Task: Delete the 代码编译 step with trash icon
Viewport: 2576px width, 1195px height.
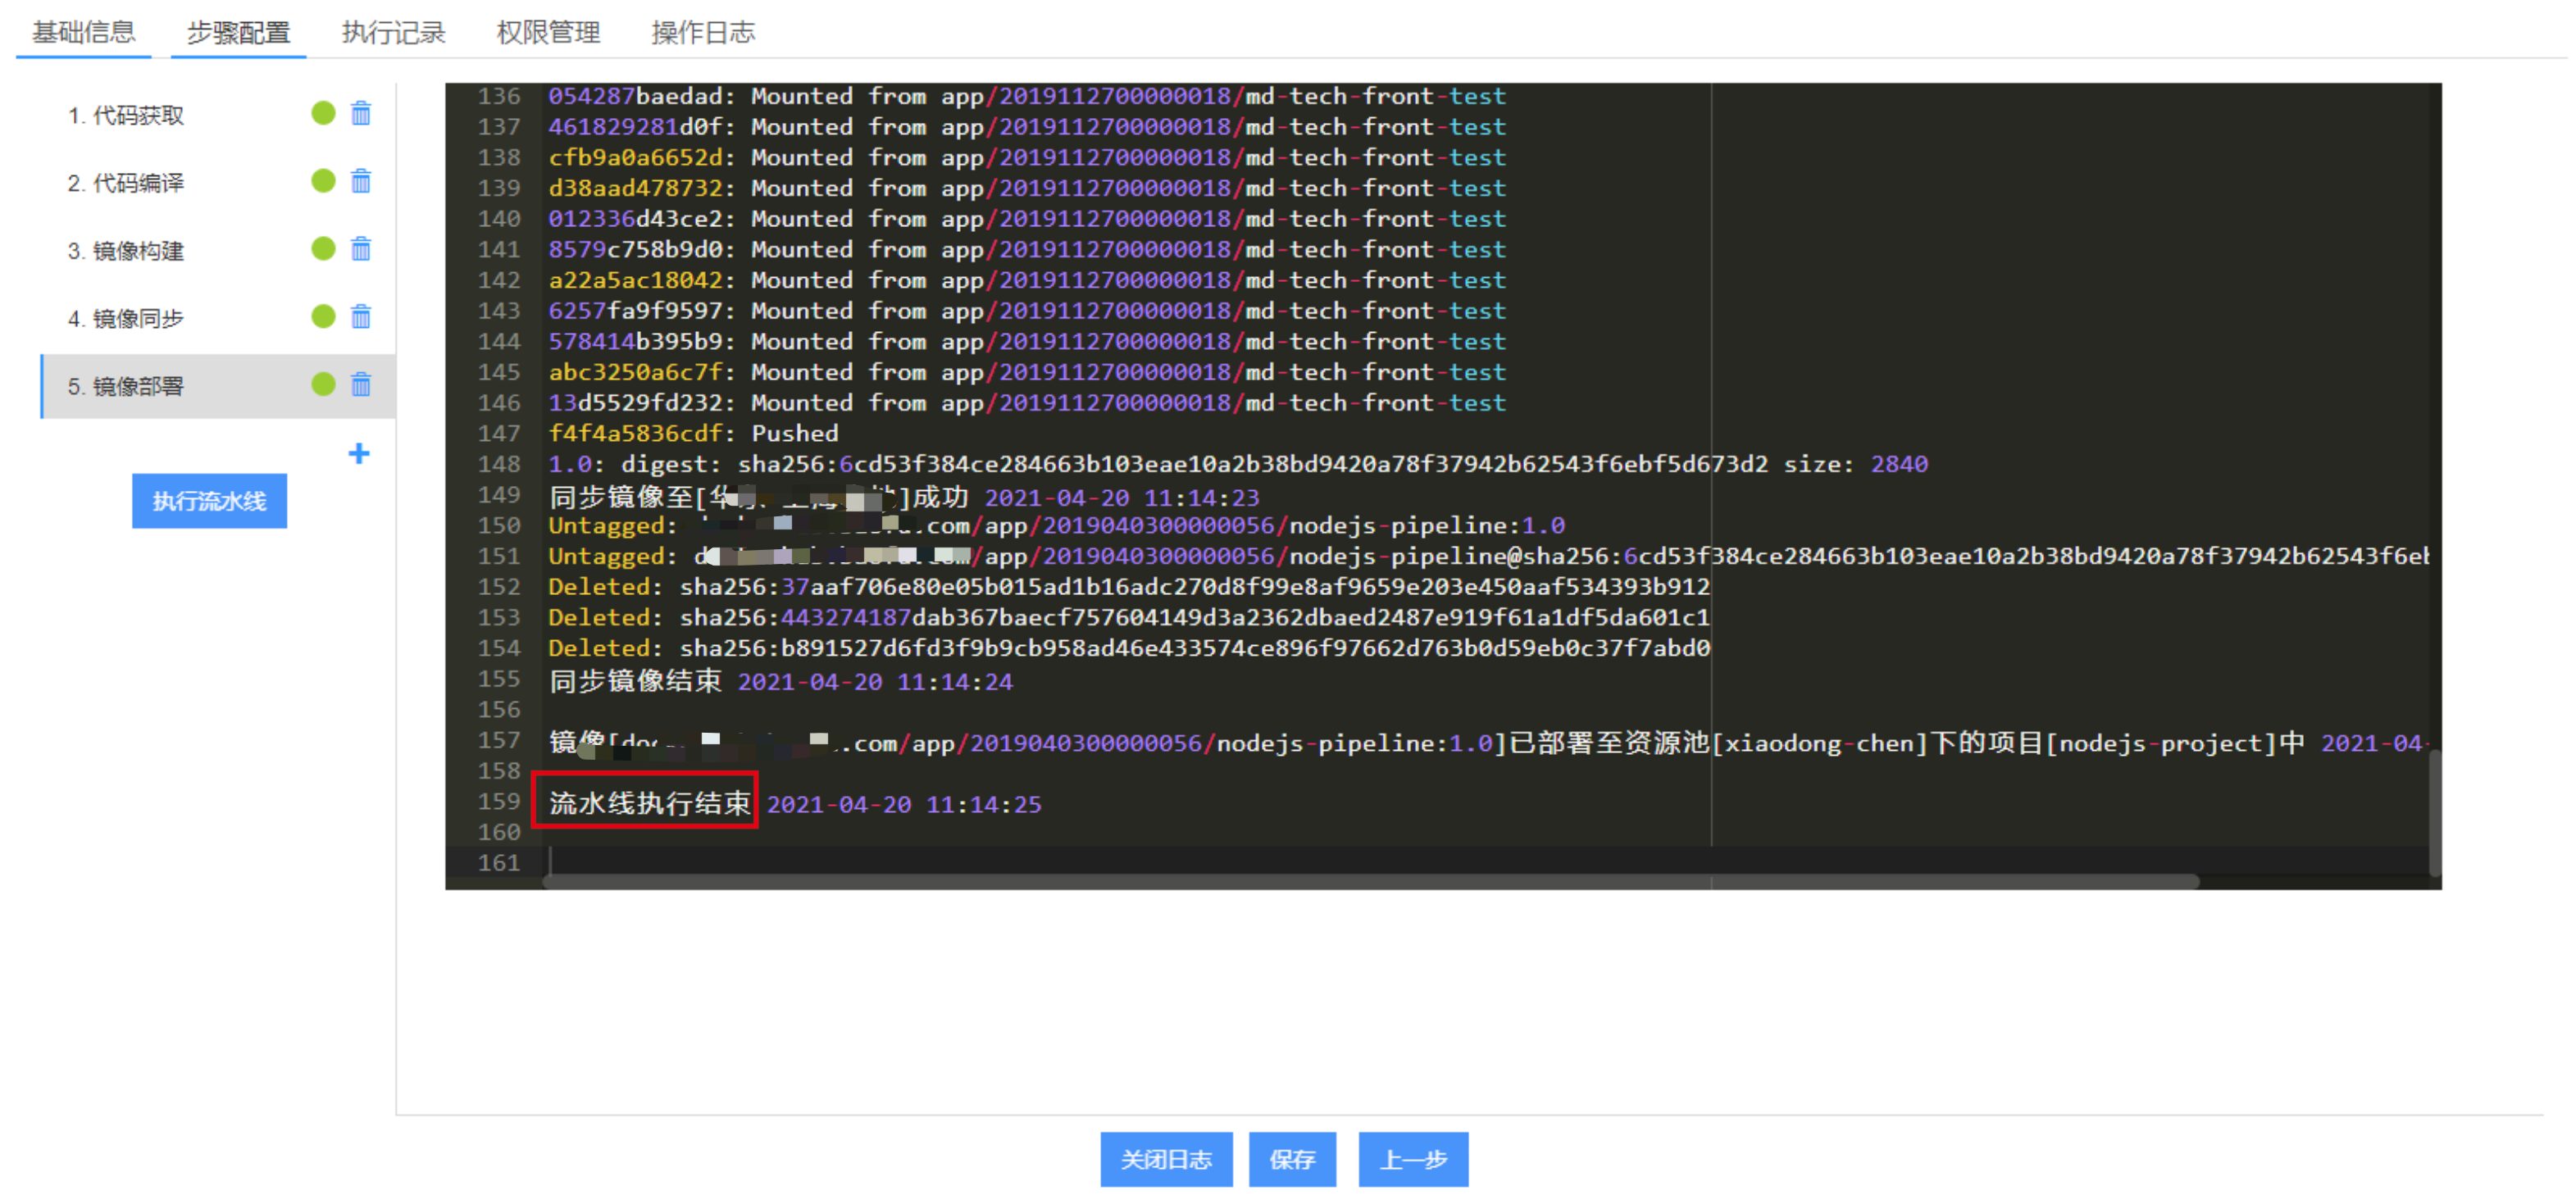Action: pyautogui.click(x=361, y=181)
